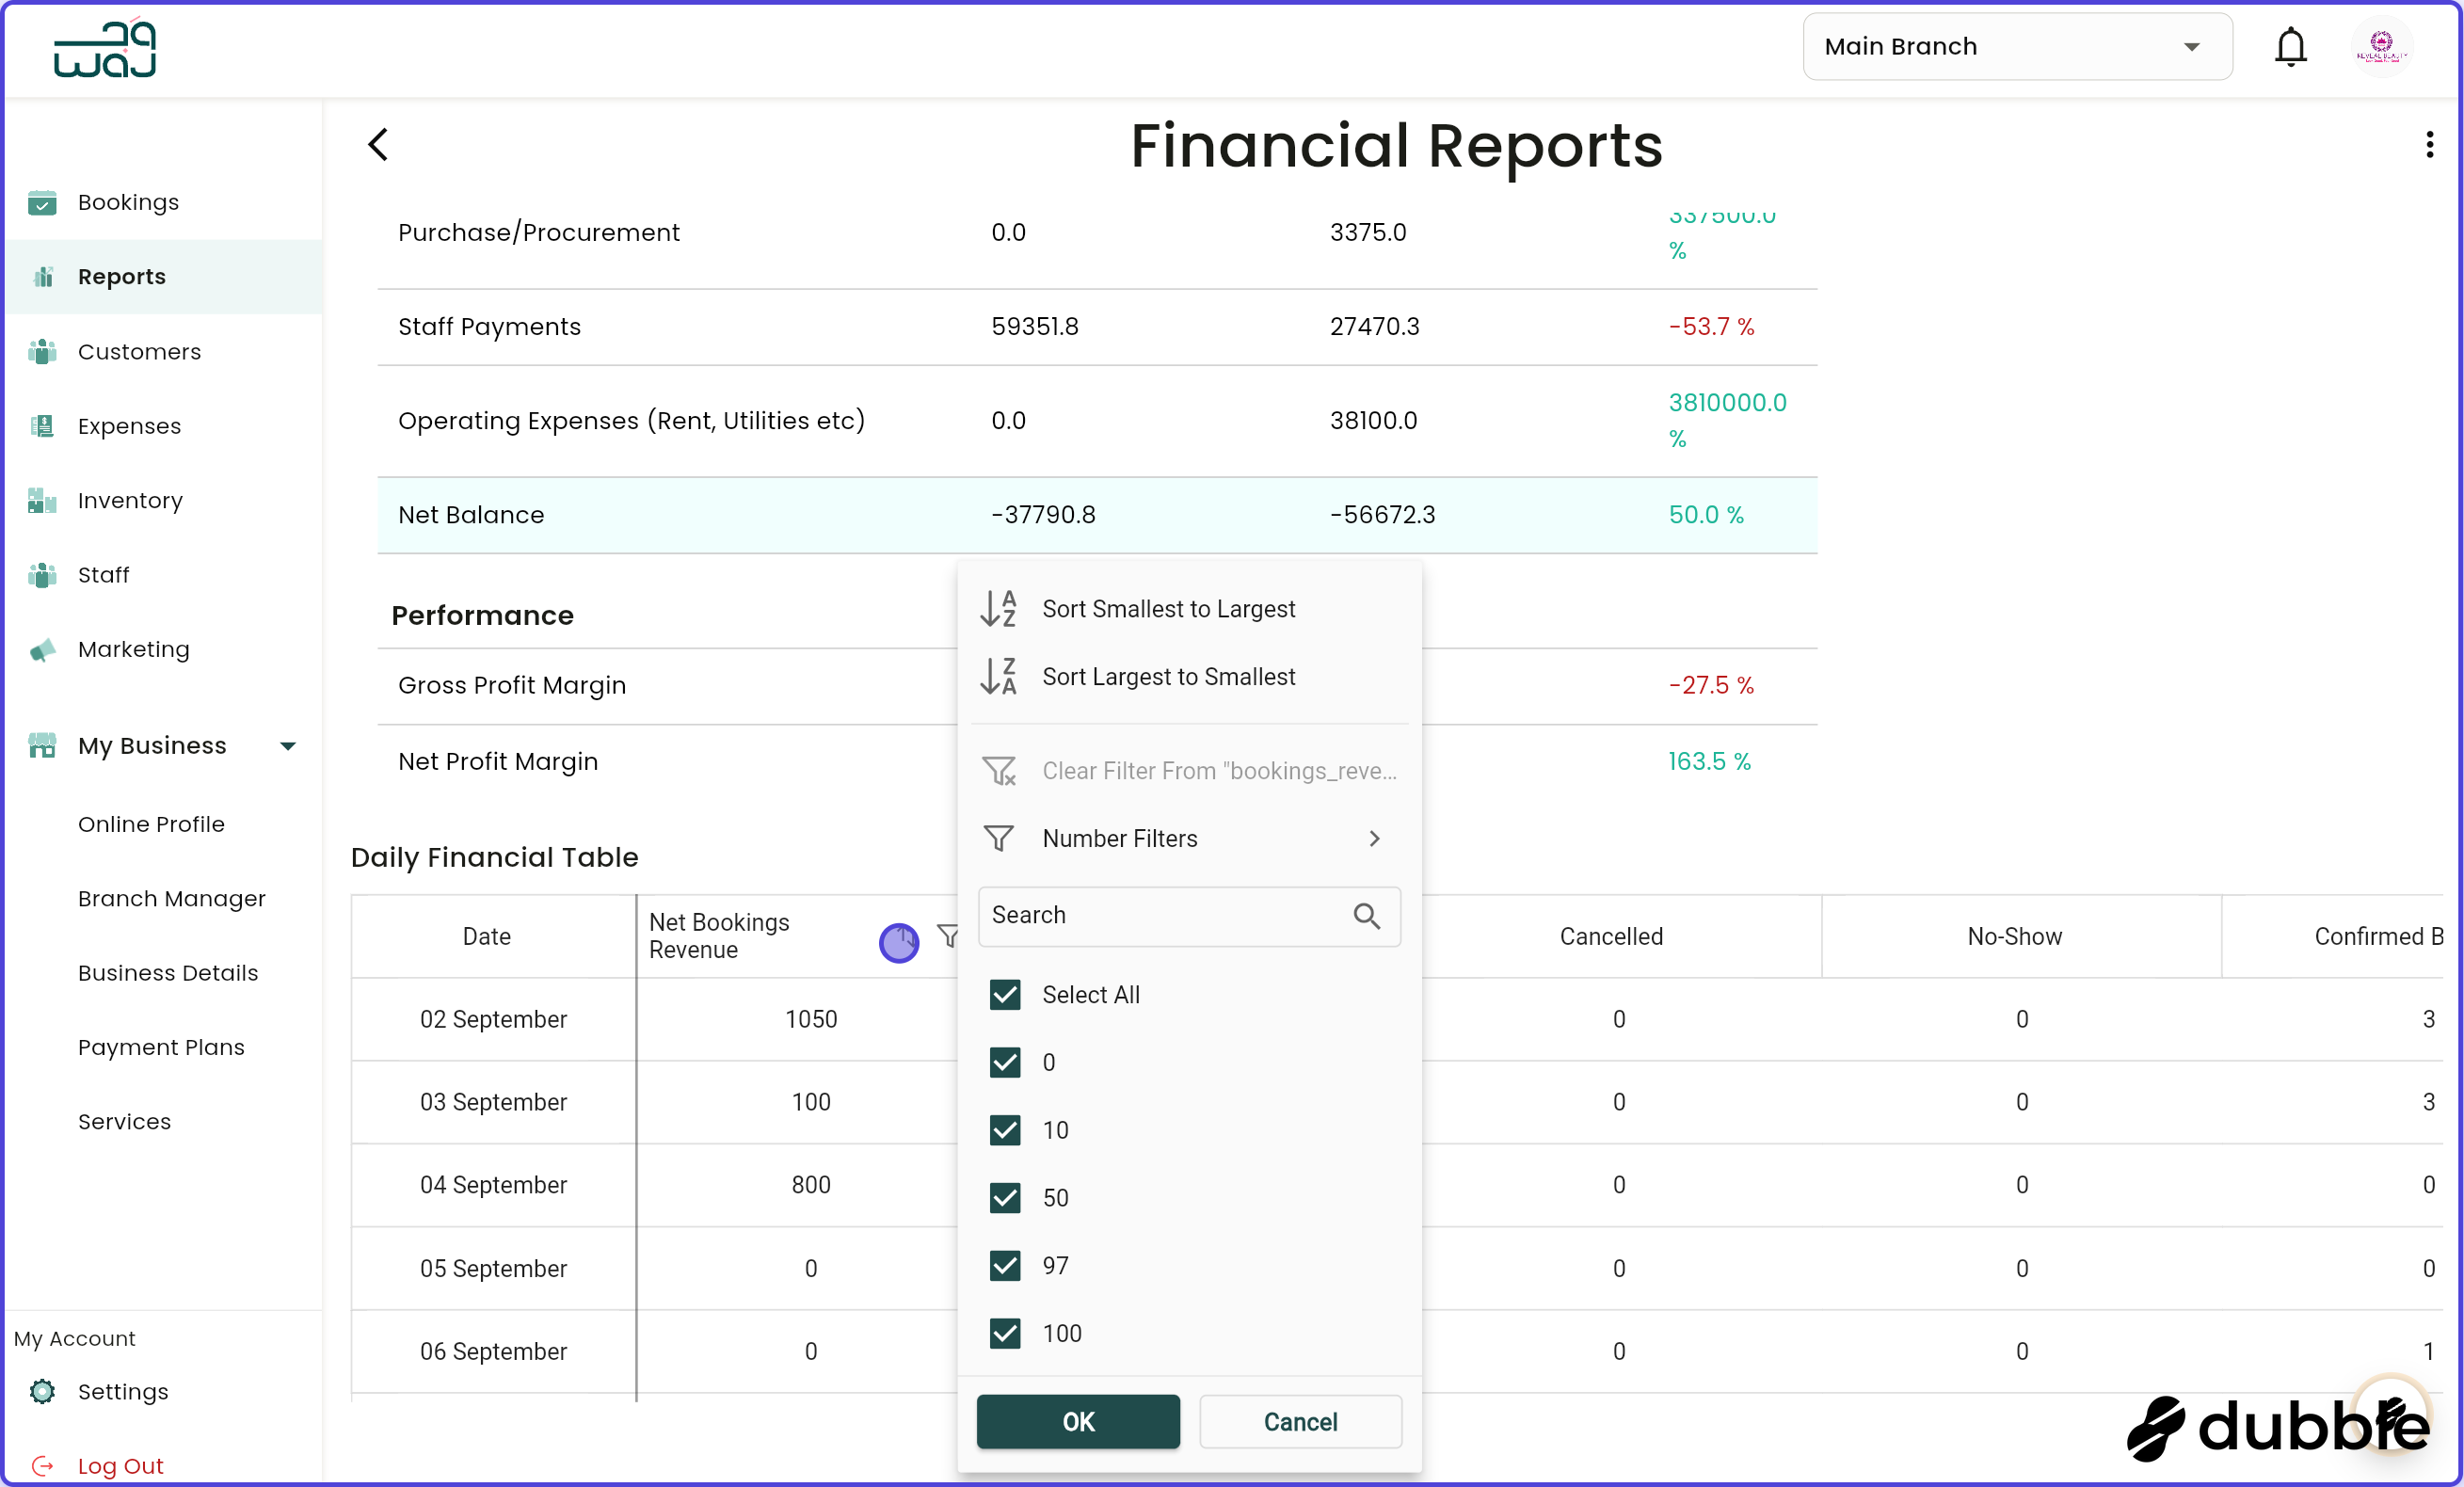Image resolution: width=2464 pixels, height=1487 pixels.
Task: Open the Inventory icon
Action: (x=42, y=500)
